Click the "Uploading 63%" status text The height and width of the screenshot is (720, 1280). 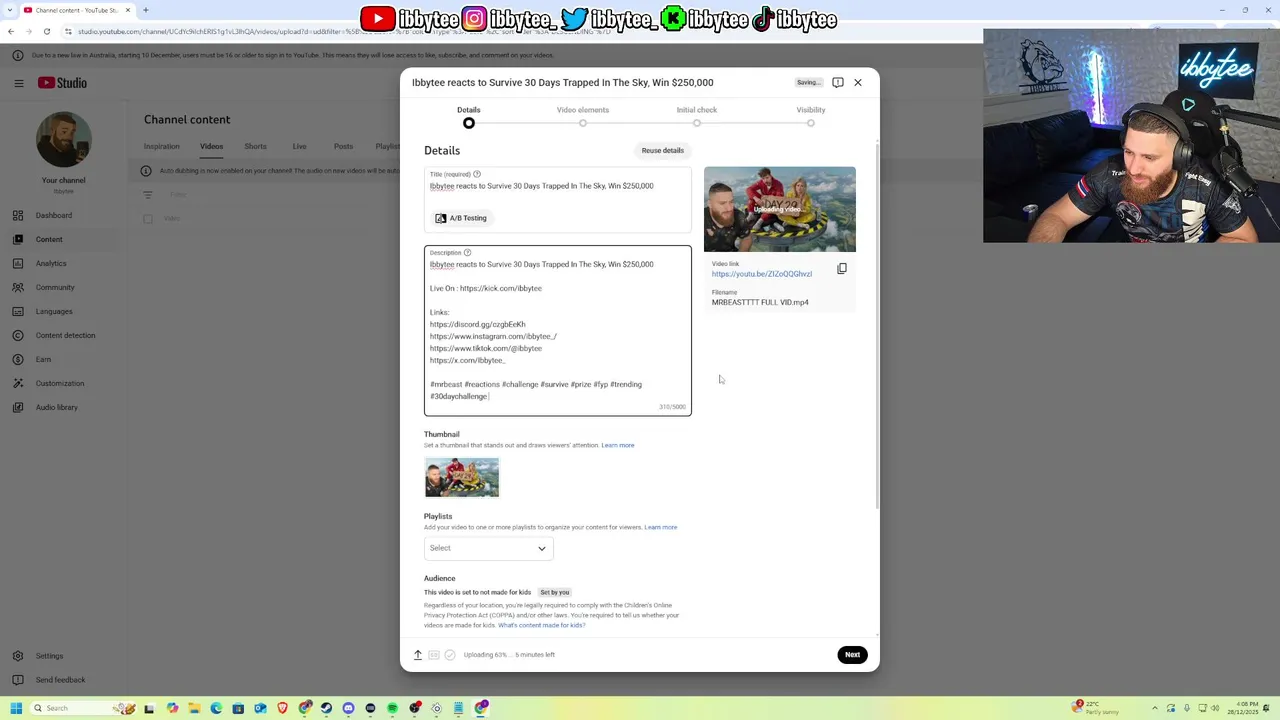click(x=509, y=655)
